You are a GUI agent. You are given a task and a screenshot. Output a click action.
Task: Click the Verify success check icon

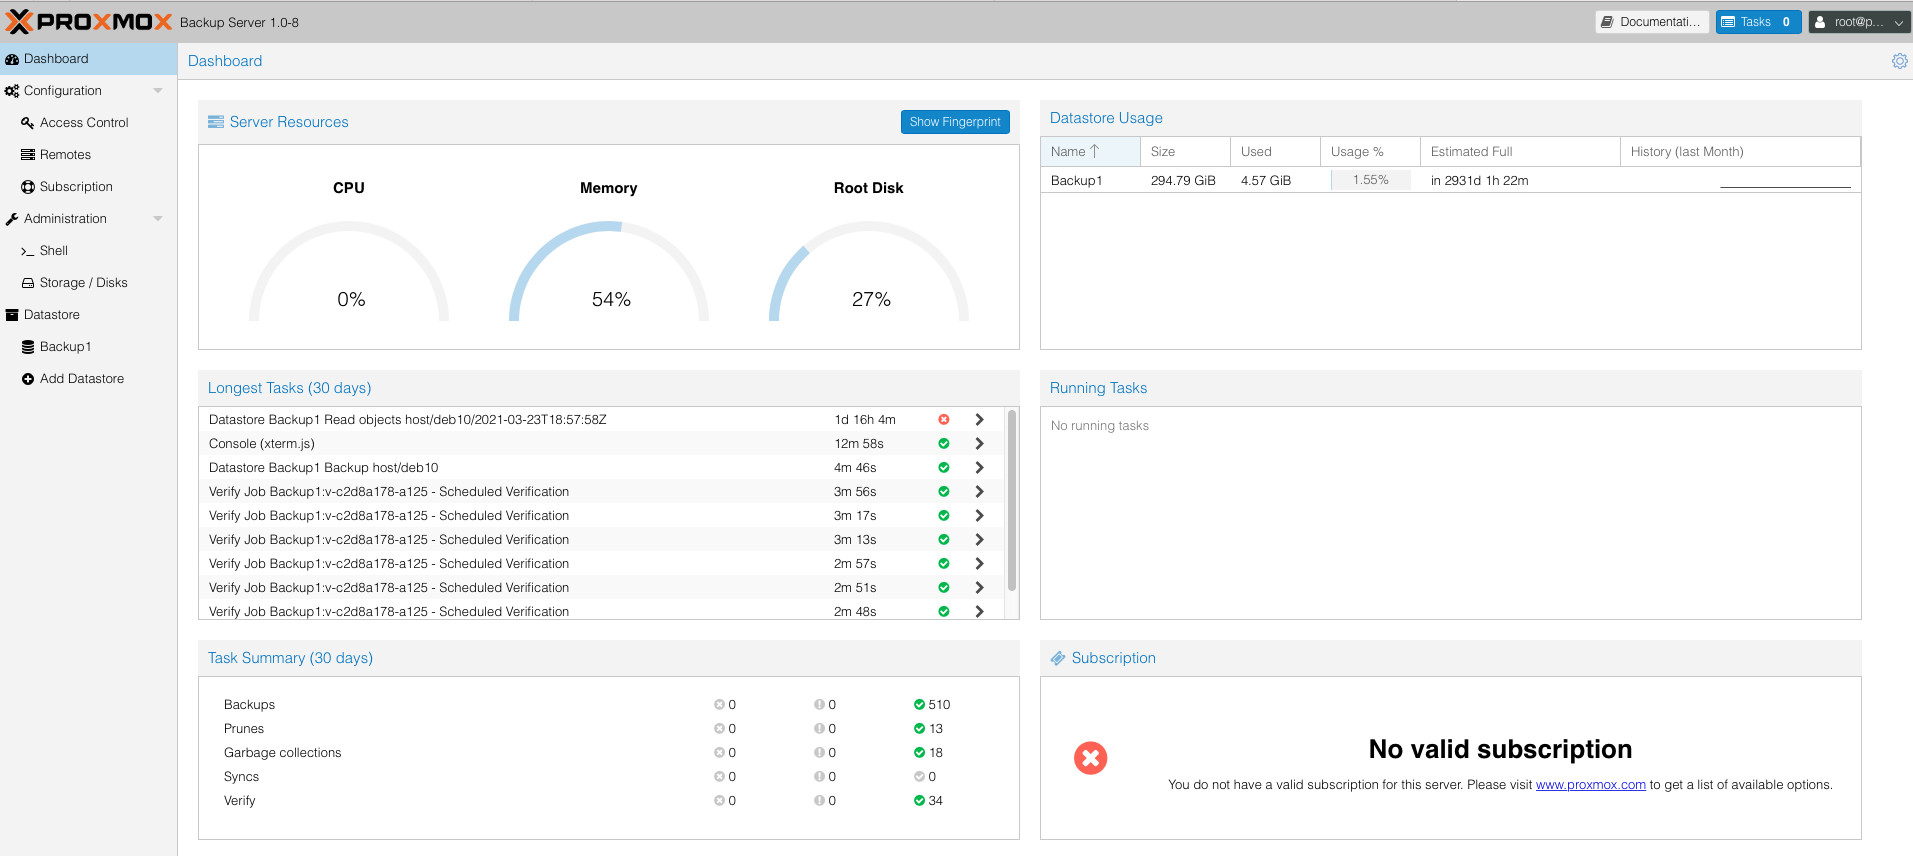(x=919, y=801)
